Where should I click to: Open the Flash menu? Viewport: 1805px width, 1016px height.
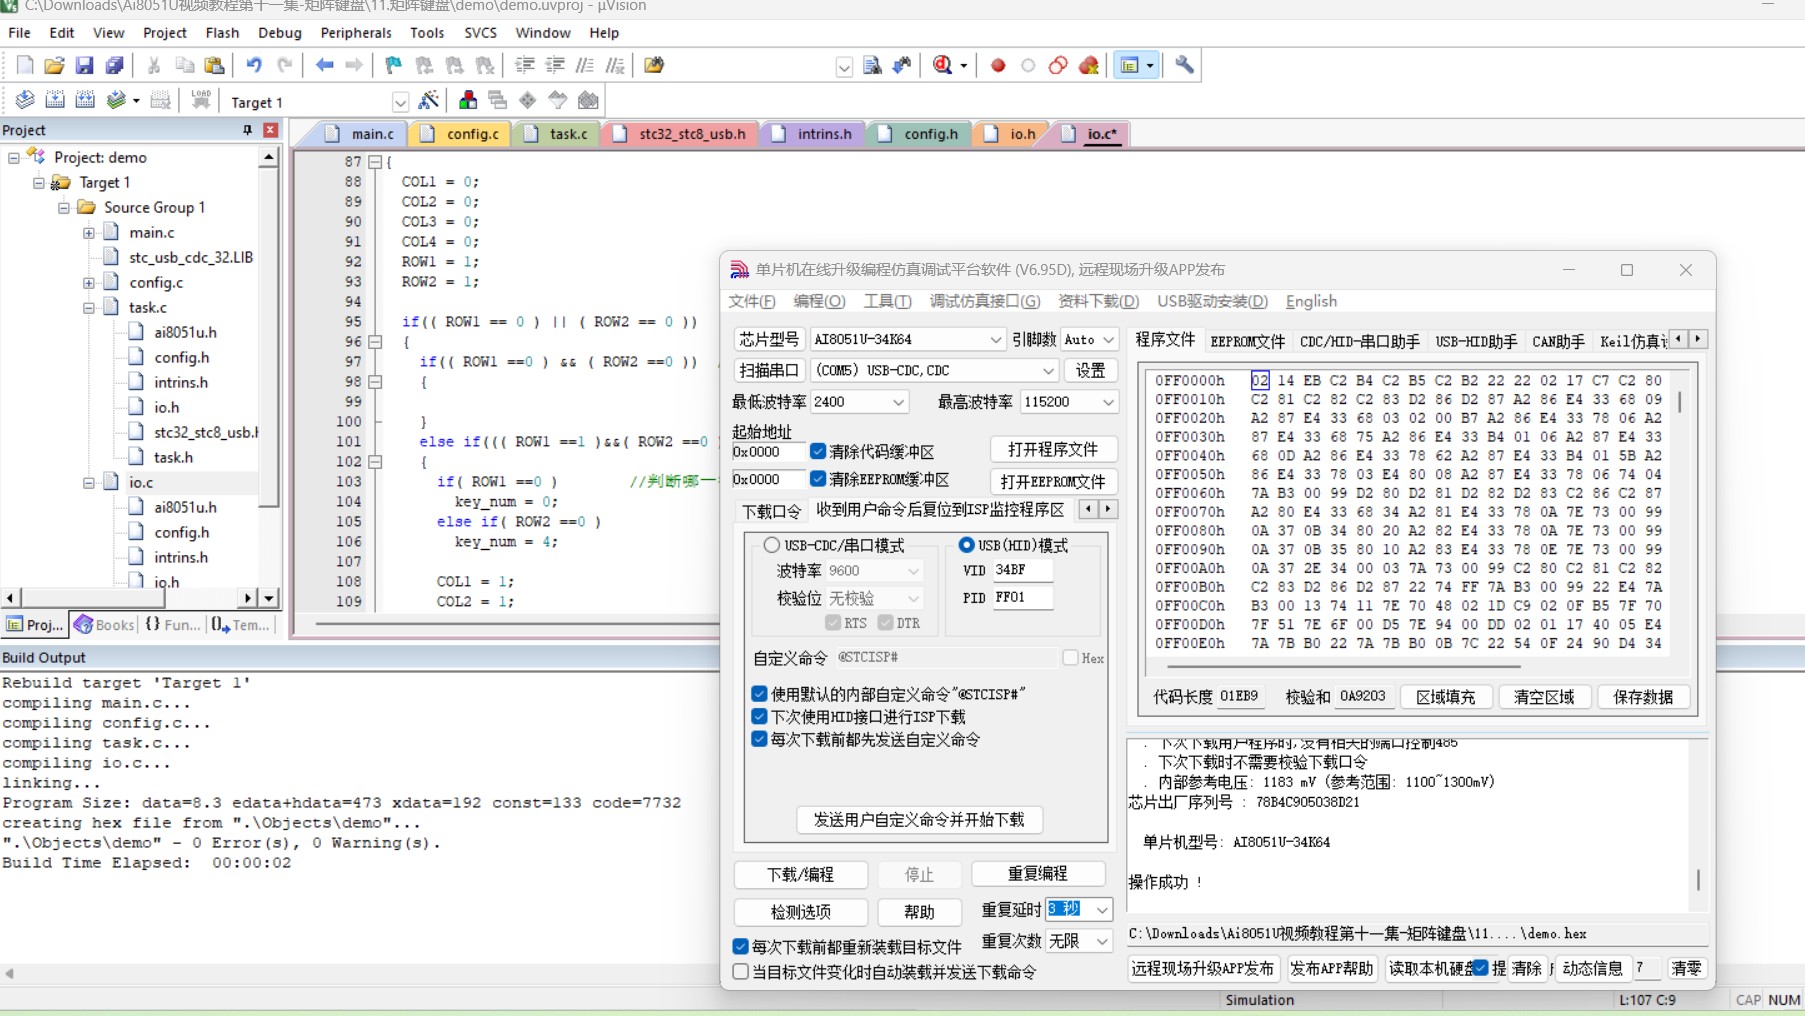[x=222, y=32]
